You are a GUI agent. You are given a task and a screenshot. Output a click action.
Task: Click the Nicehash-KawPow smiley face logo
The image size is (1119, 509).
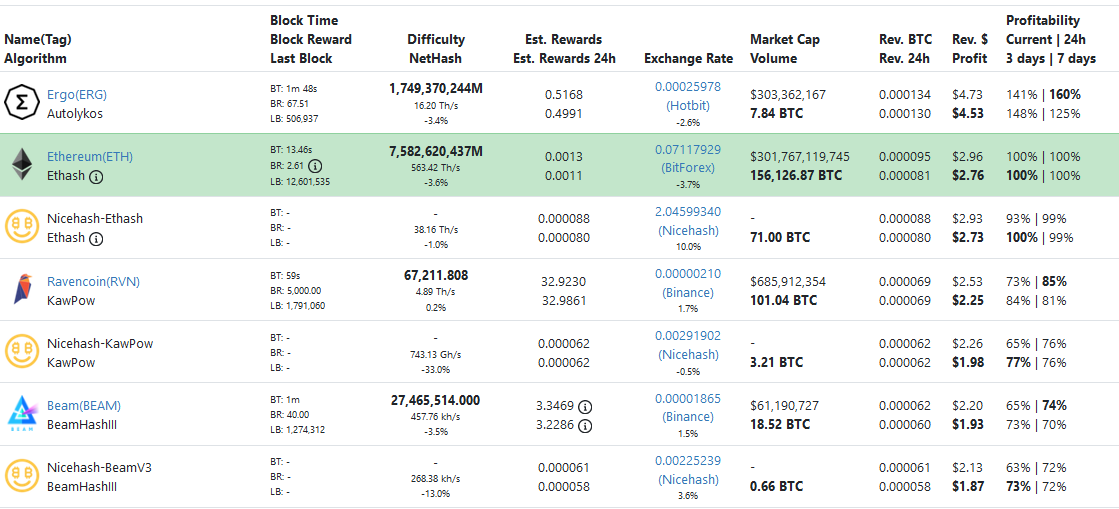click(x=21, y=351)
